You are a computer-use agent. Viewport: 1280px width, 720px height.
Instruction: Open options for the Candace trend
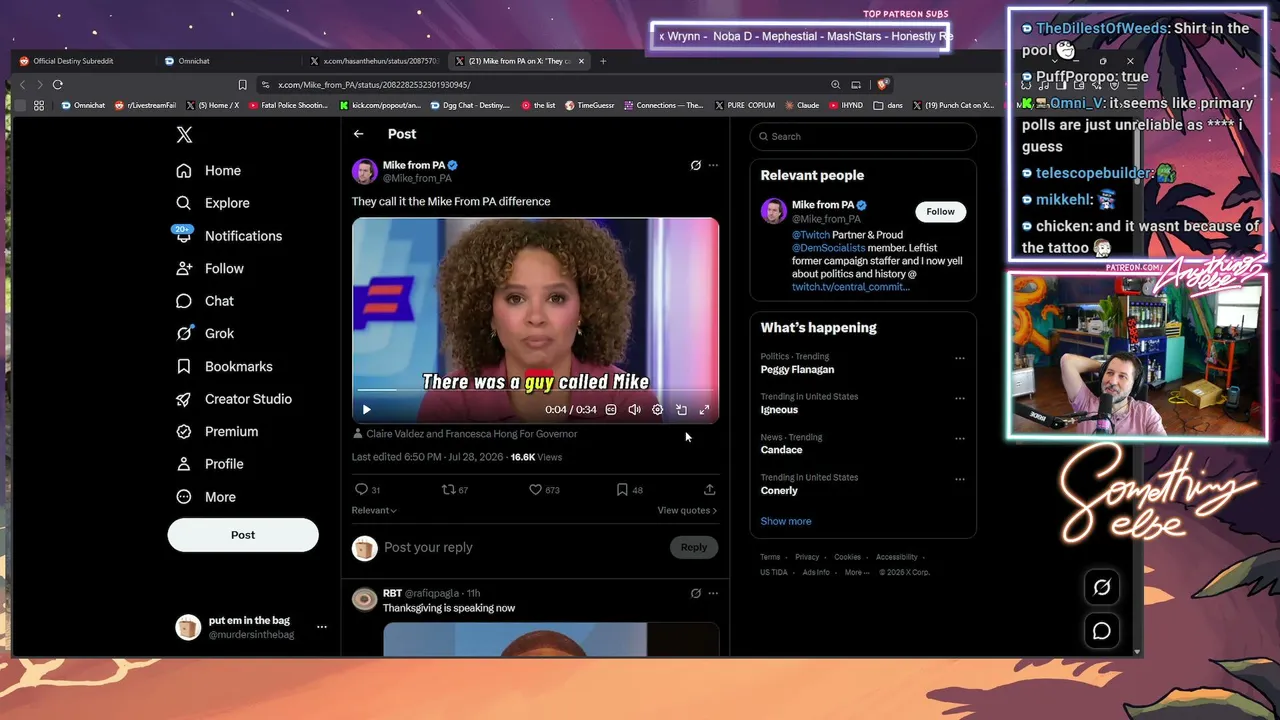click(960, 439)
